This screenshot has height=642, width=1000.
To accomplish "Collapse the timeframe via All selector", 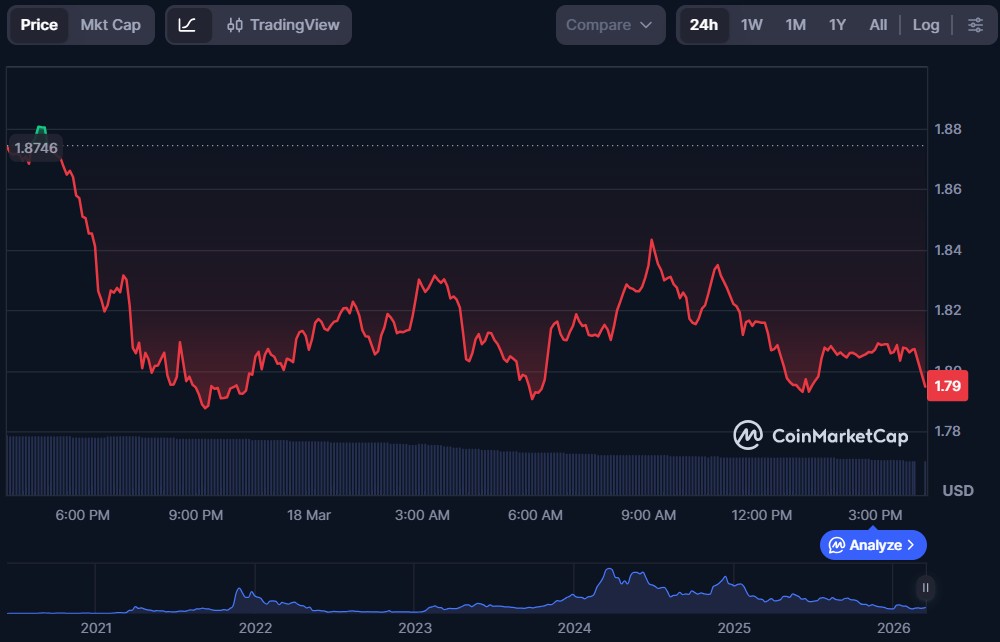I will [877, 24].
